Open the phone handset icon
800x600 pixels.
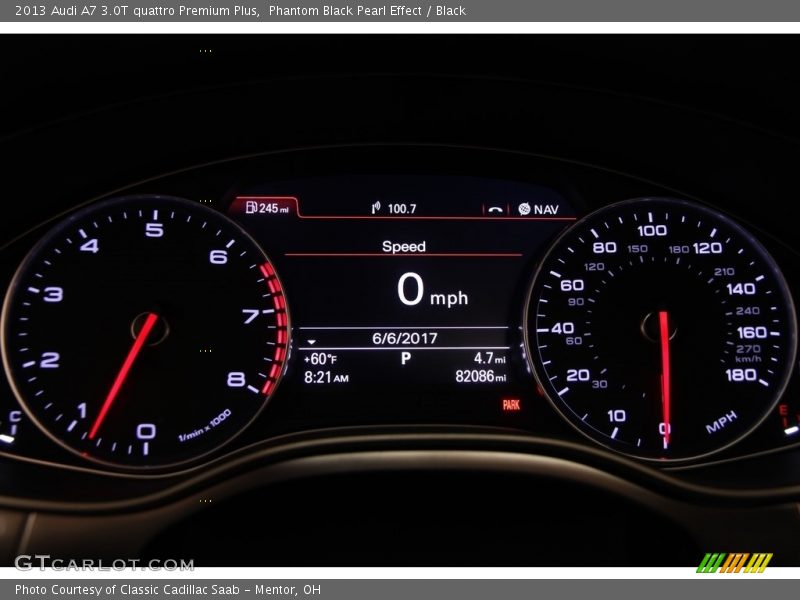click(x=495, y=207)
